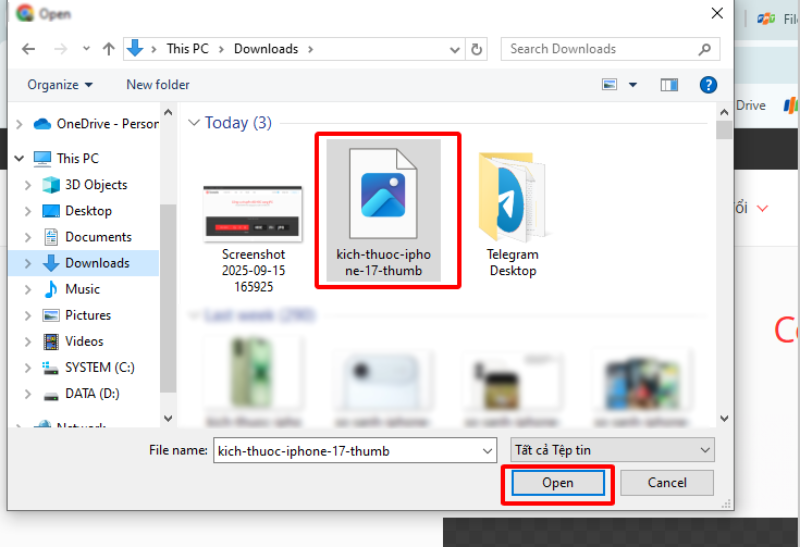
Task: Select Desktop in navigation pane
Action: point(77,211)
